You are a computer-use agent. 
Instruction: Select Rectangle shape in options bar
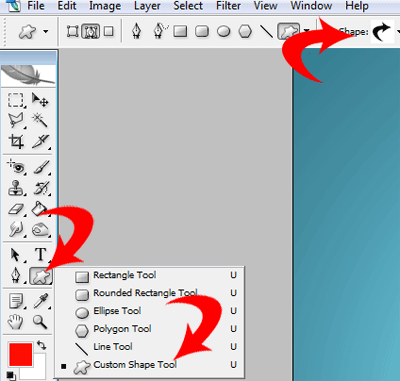[x=180, y=32]
